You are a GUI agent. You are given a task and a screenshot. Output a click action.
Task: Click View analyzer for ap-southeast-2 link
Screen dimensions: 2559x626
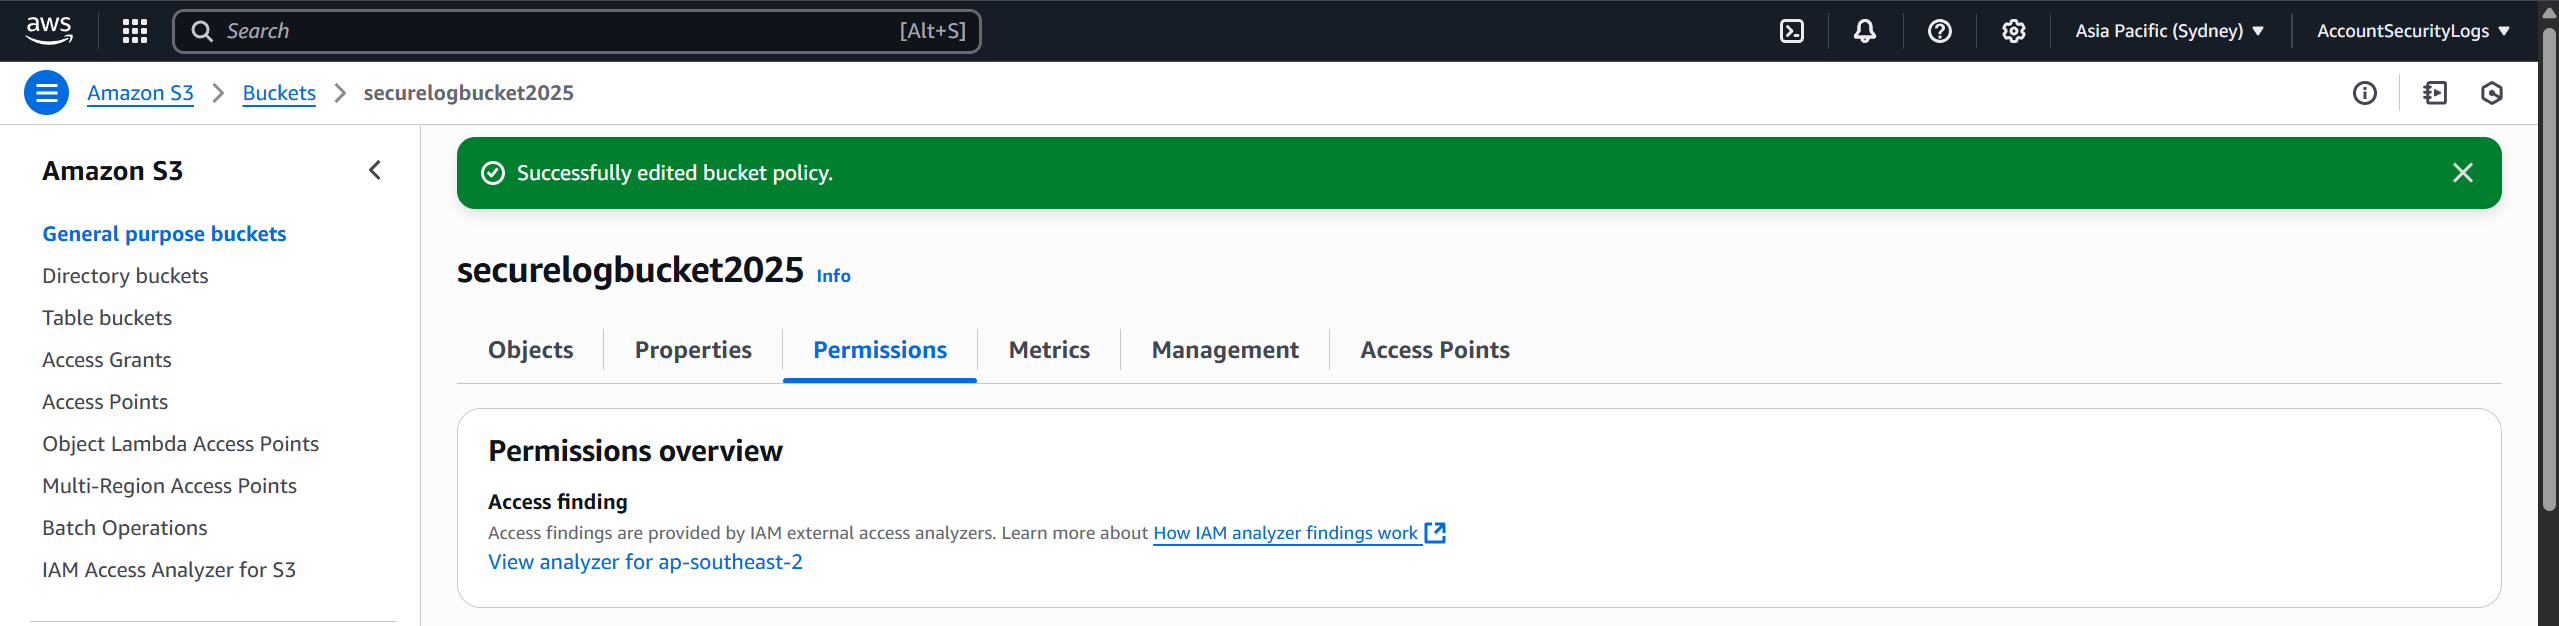[645, 562]
